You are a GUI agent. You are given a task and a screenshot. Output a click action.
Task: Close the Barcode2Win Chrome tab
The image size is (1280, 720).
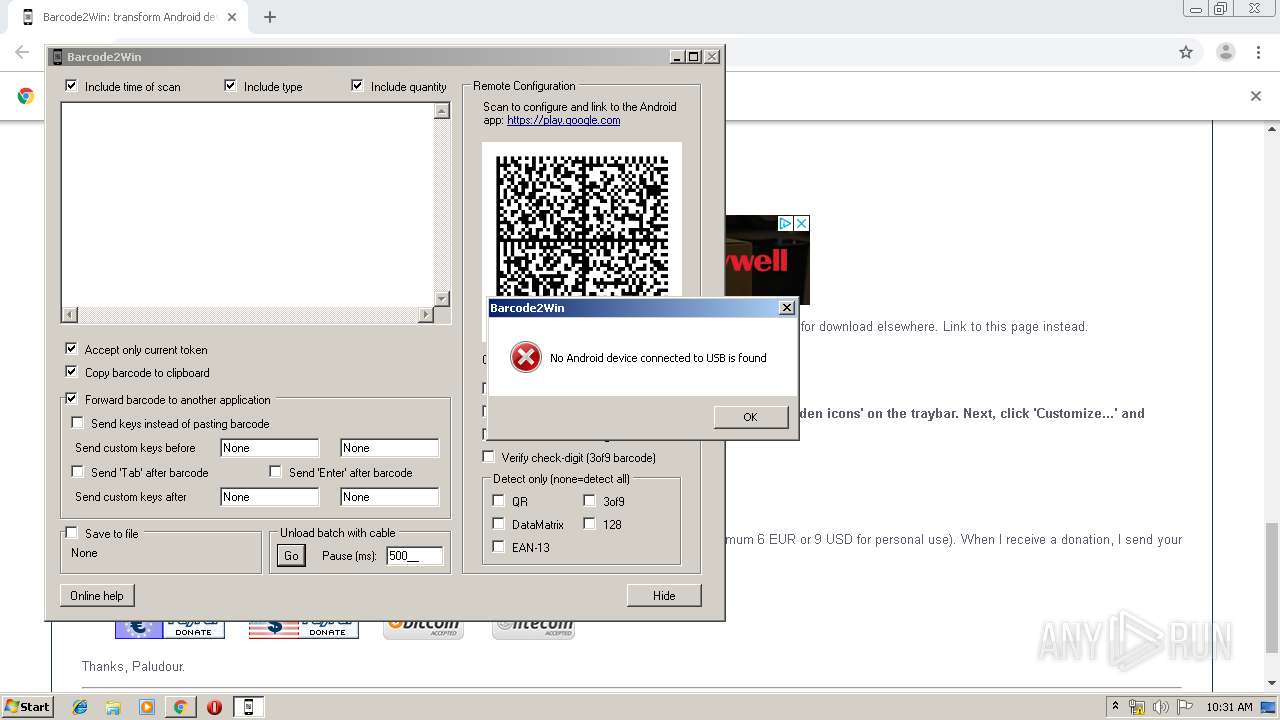pyautogui.click(x=232, y=17)
